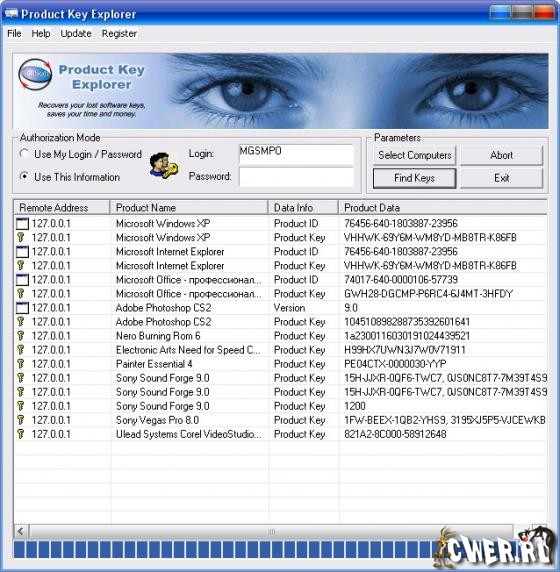The height and width of the screenshot is (572, 560).
Task: Click key icon of Sound Forge row with data 1200
Action: coord(21,406)
